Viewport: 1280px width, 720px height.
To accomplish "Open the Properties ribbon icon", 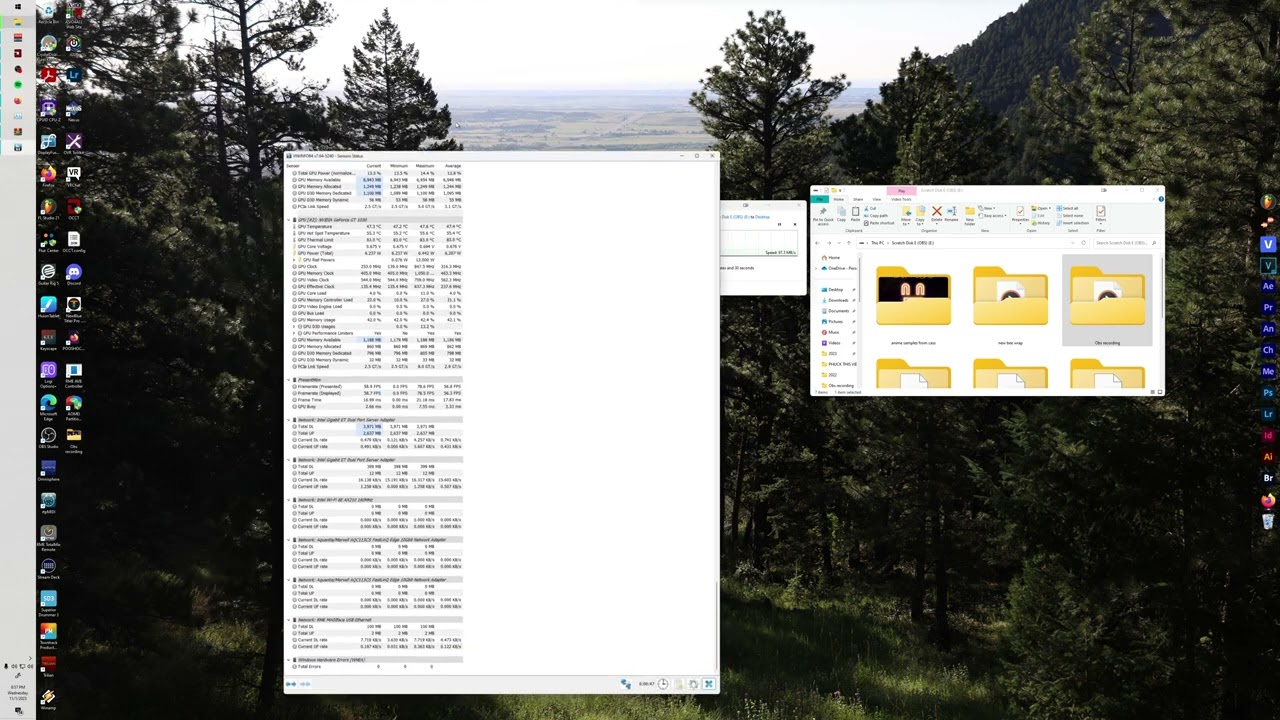I will [x=1020, y=213].
